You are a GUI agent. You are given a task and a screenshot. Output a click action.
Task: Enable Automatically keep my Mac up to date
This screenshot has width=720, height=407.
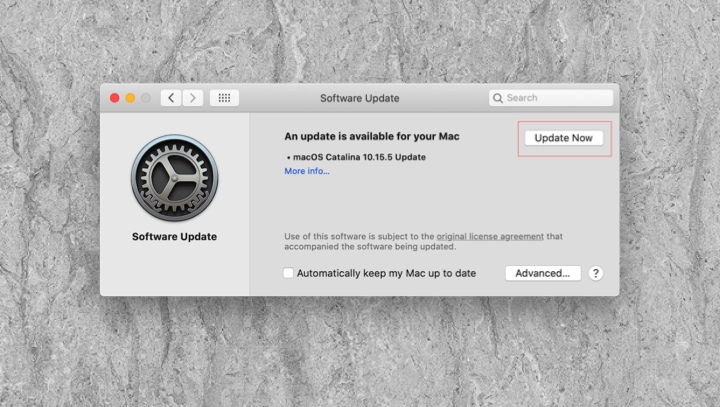coord(288,273)
